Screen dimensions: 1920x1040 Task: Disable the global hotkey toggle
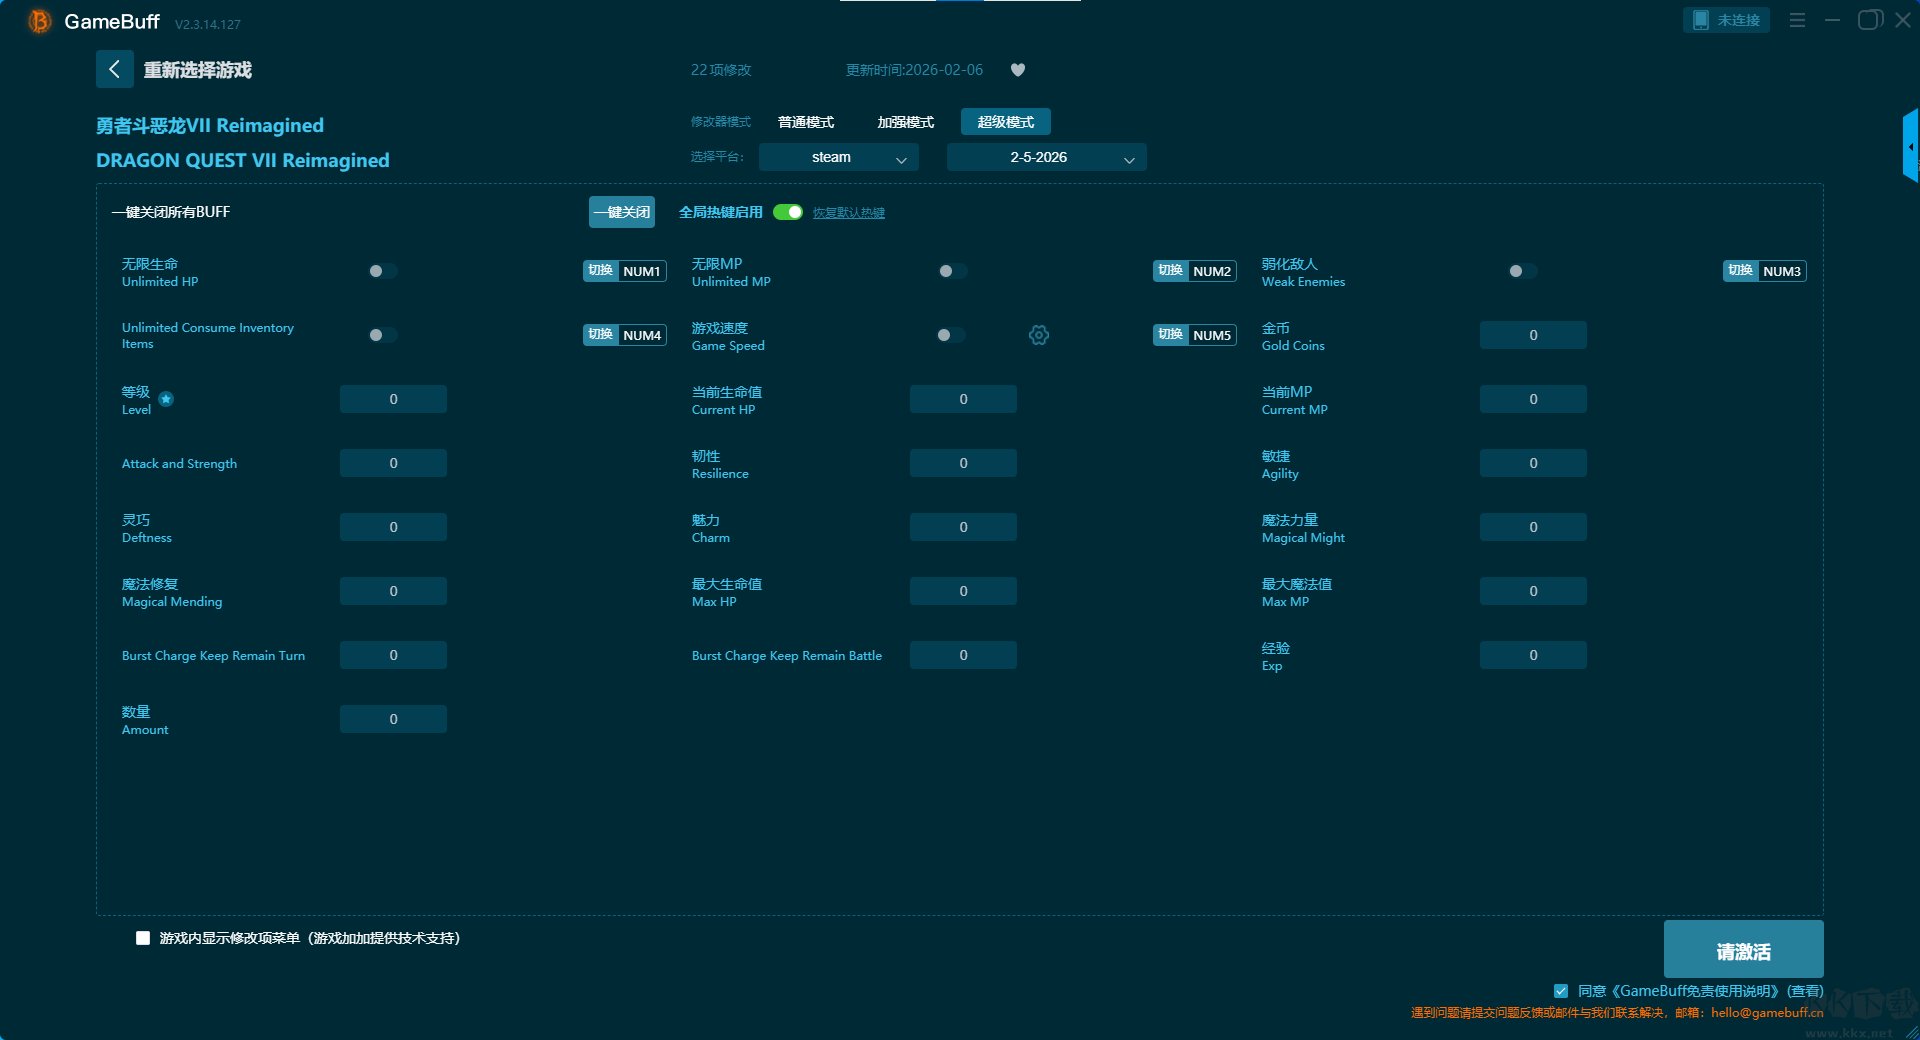tap(788, 212)
